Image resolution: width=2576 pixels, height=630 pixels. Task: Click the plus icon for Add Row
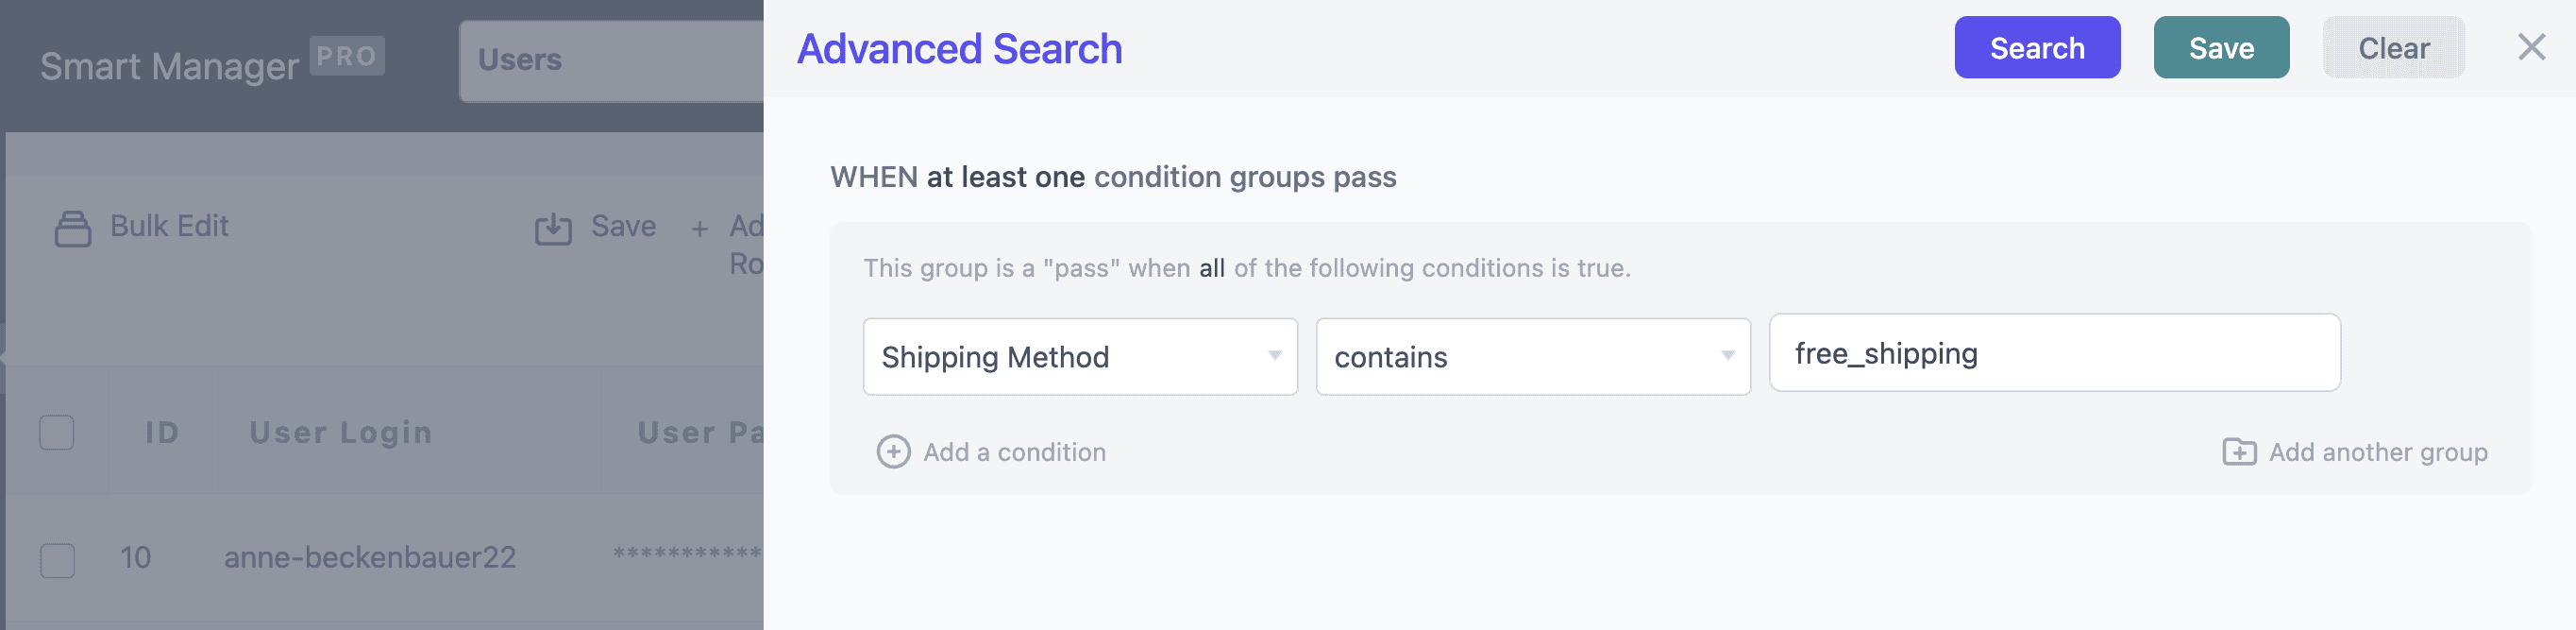[700, 229]
